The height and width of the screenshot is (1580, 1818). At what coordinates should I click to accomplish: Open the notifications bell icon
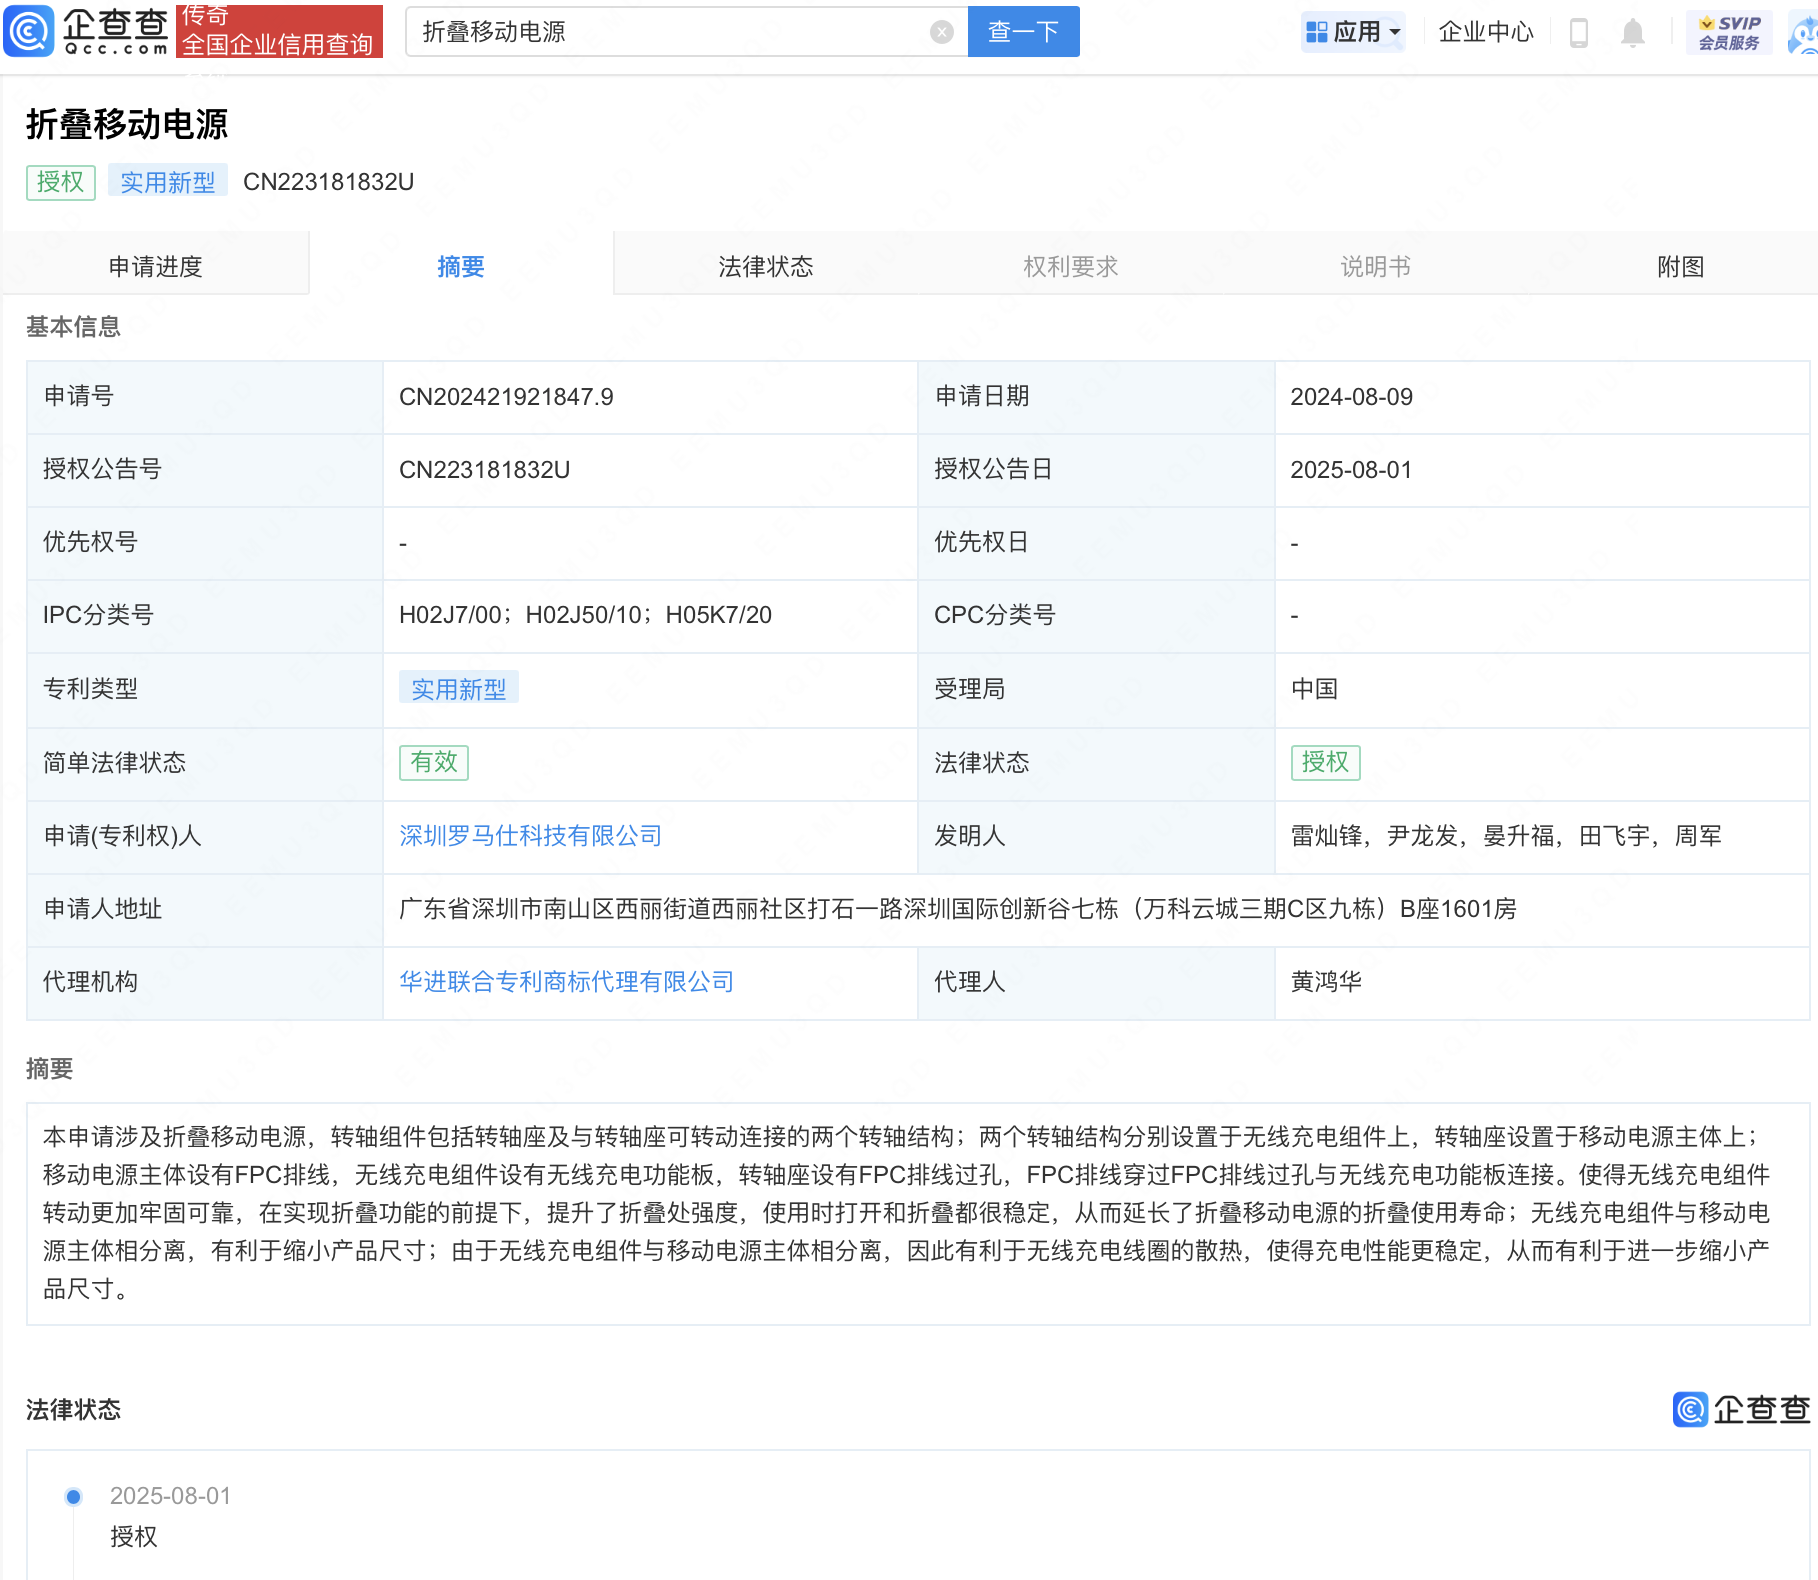[1632, 33]
